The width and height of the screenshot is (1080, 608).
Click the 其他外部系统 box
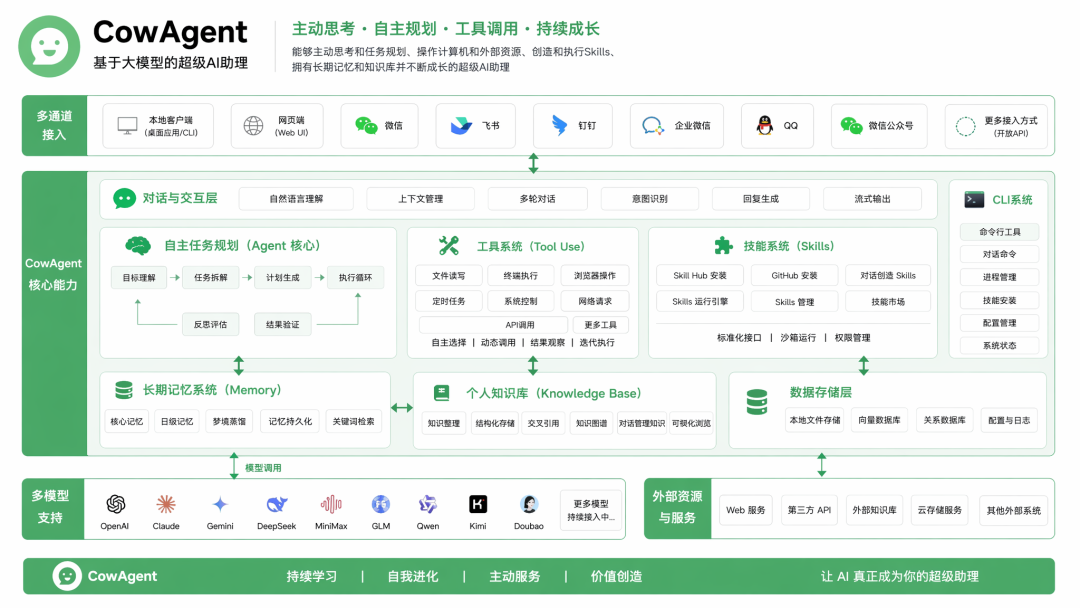point(1014,510)
